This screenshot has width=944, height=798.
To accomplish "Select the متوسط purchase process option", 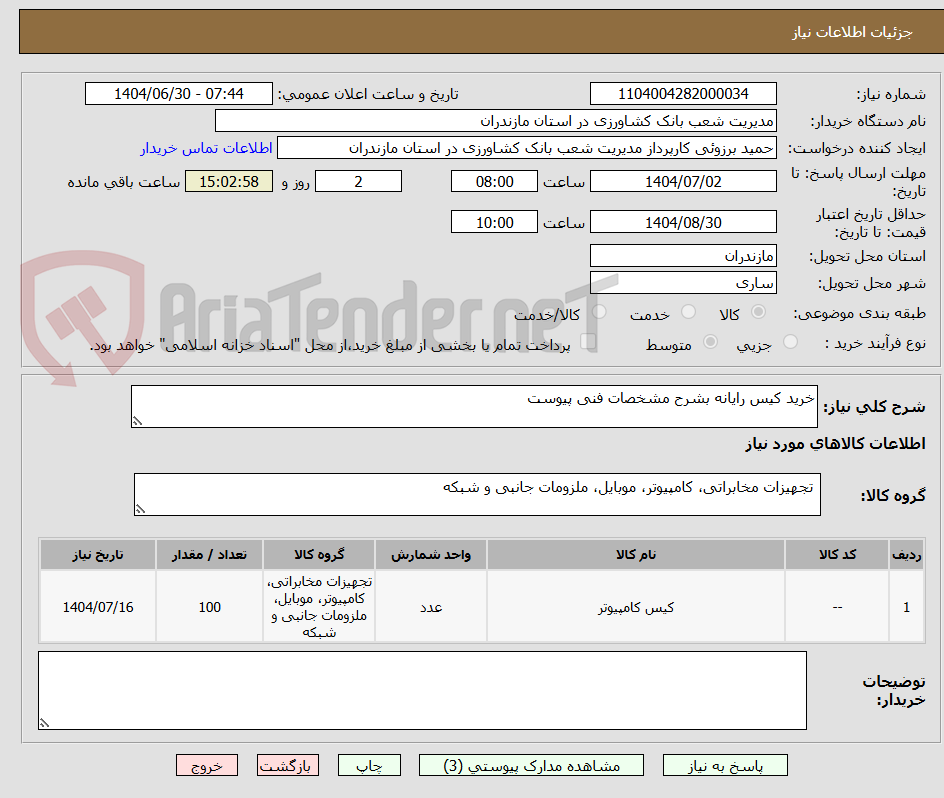I will tap(711, 339).
